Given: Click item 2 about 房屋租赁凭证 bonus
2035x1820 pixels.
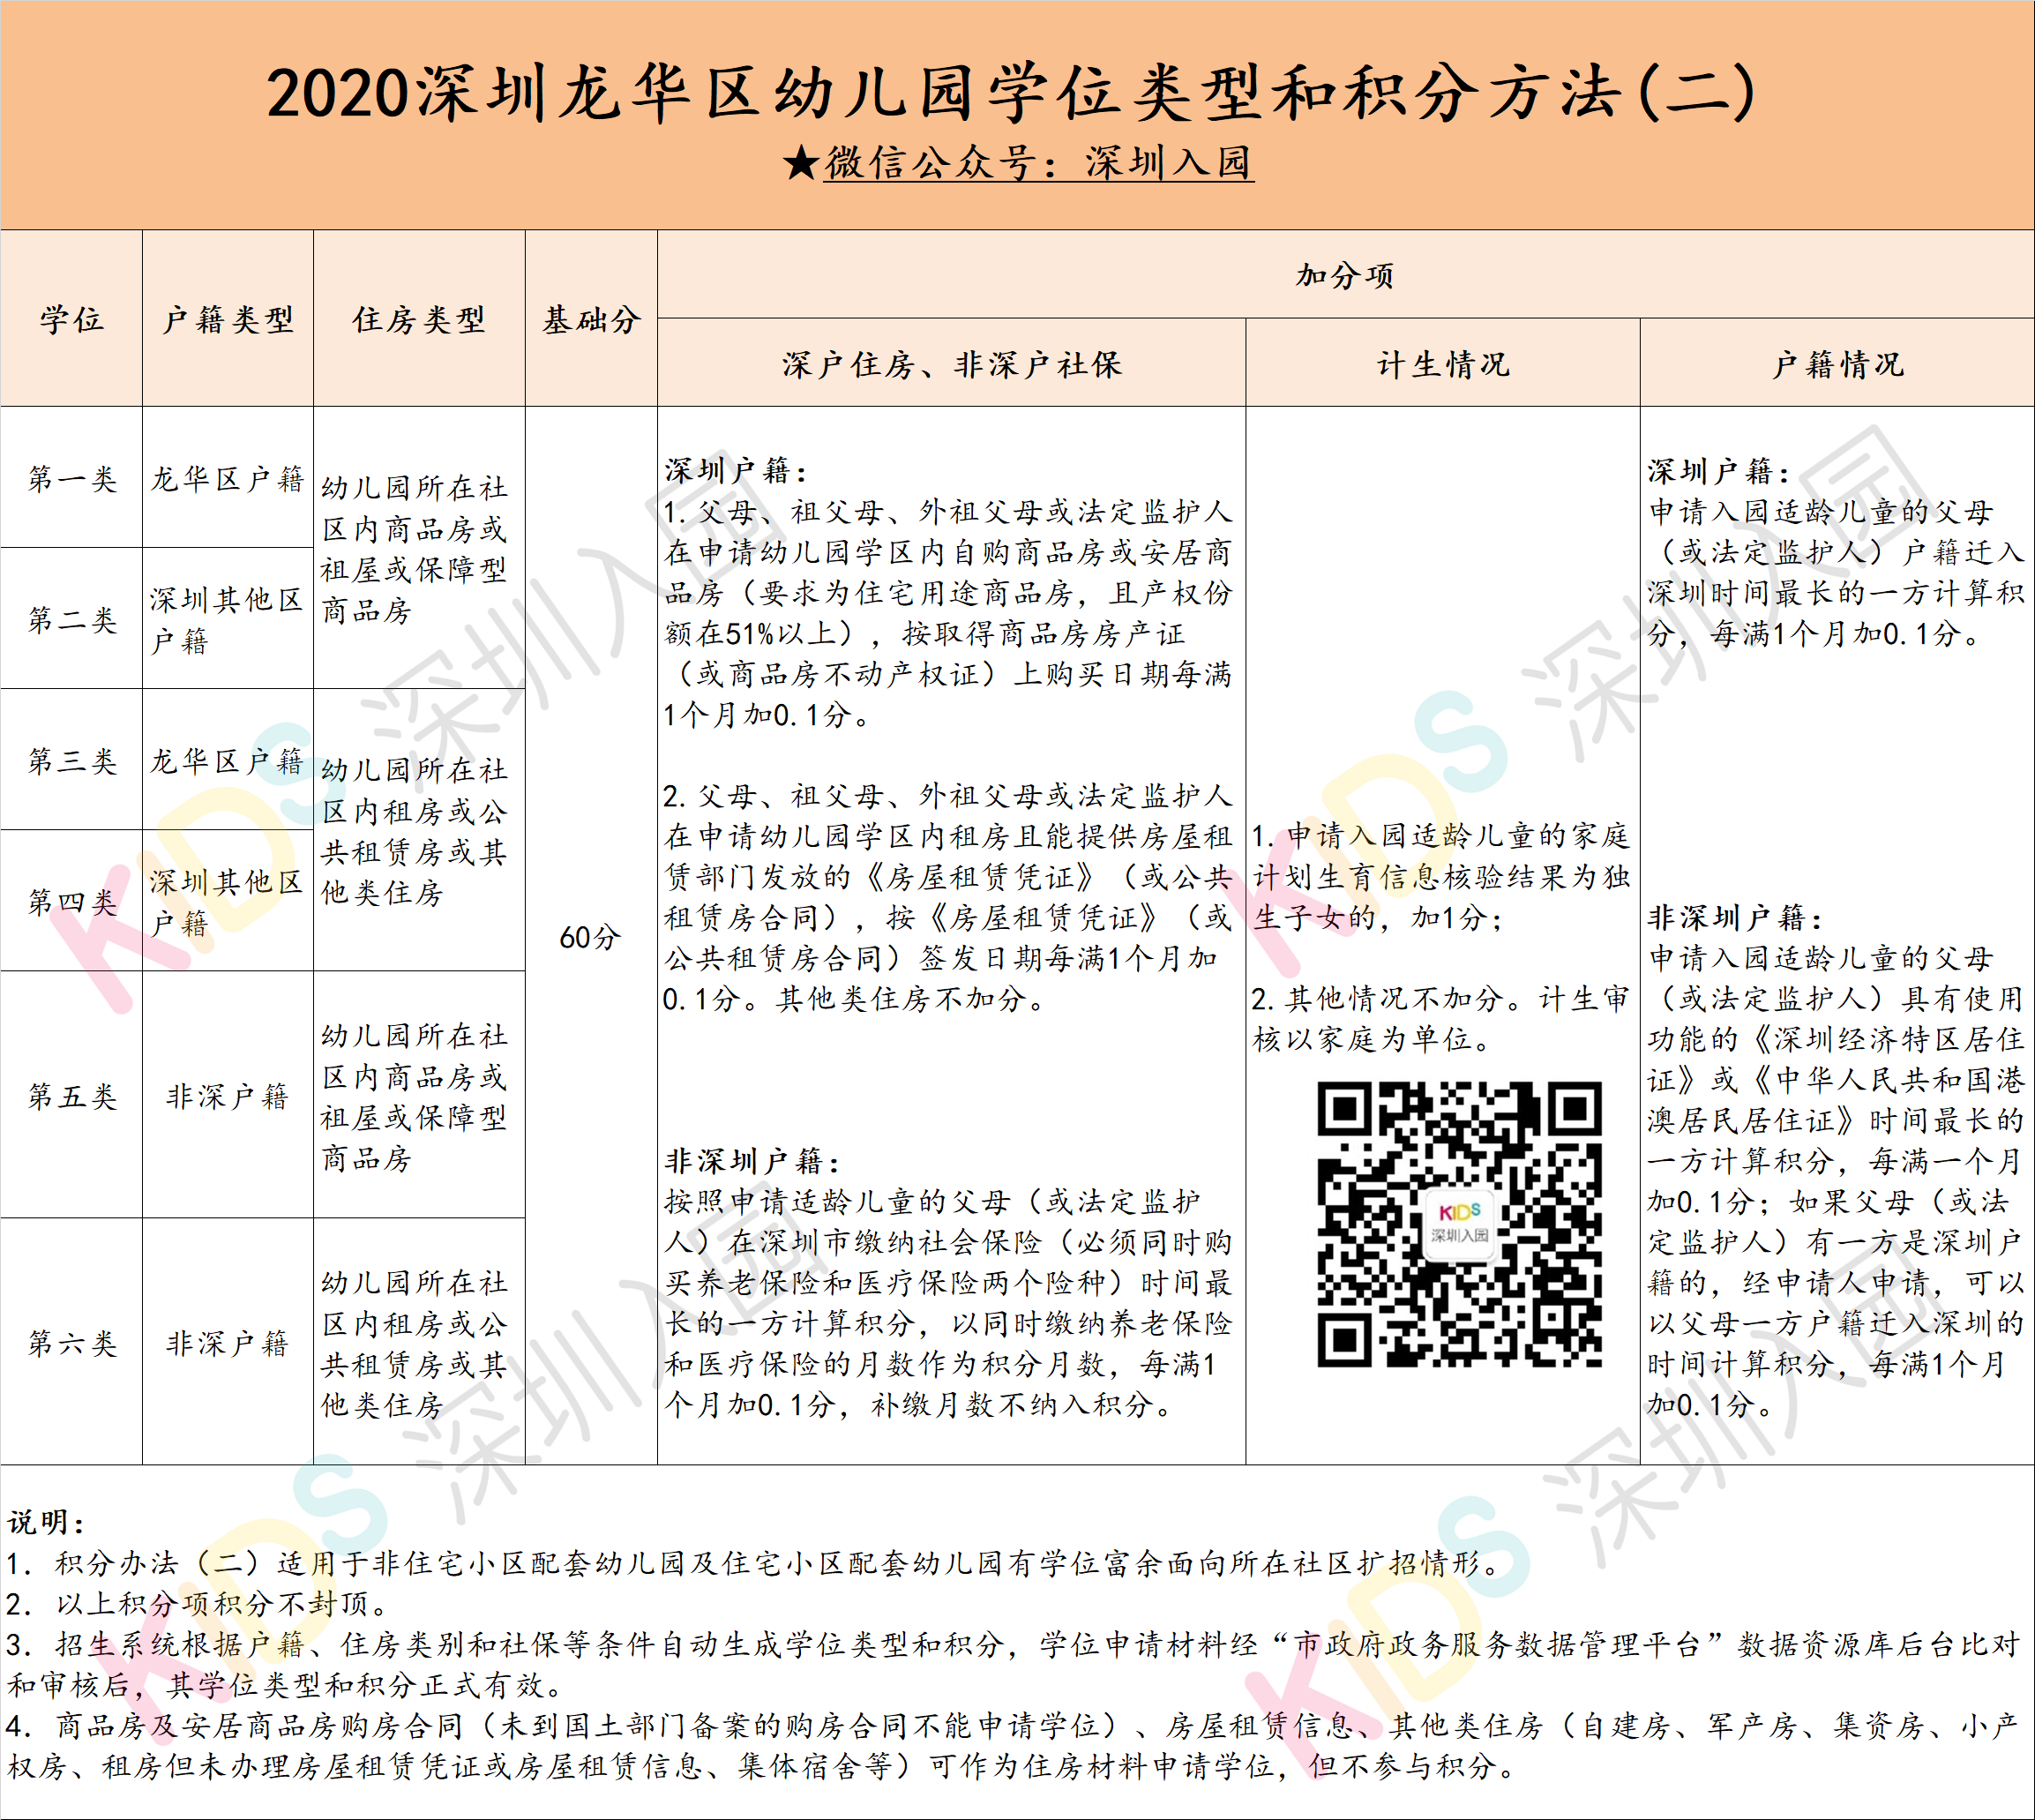Looking at the screenshot, I should tap(948, 896).
